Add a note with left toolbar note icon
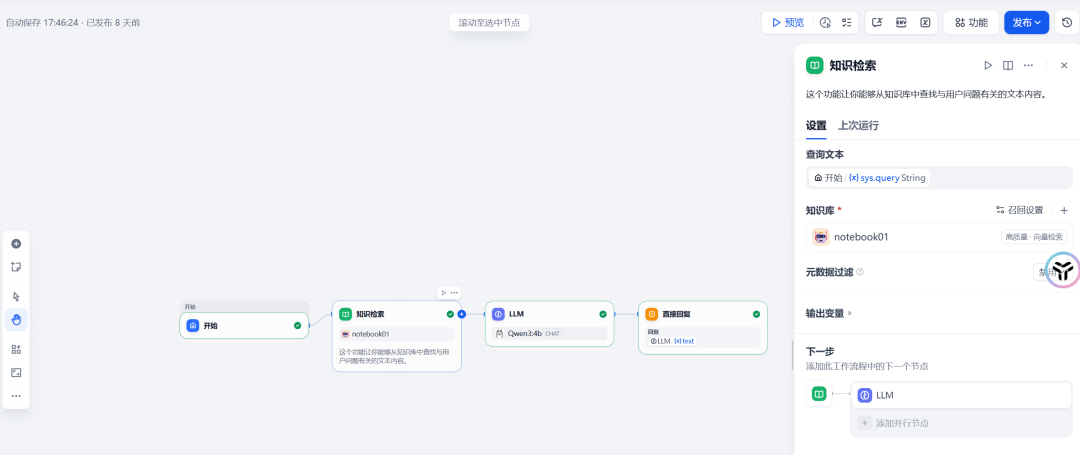The image size is (1080, 455). [x=16, y=267]
